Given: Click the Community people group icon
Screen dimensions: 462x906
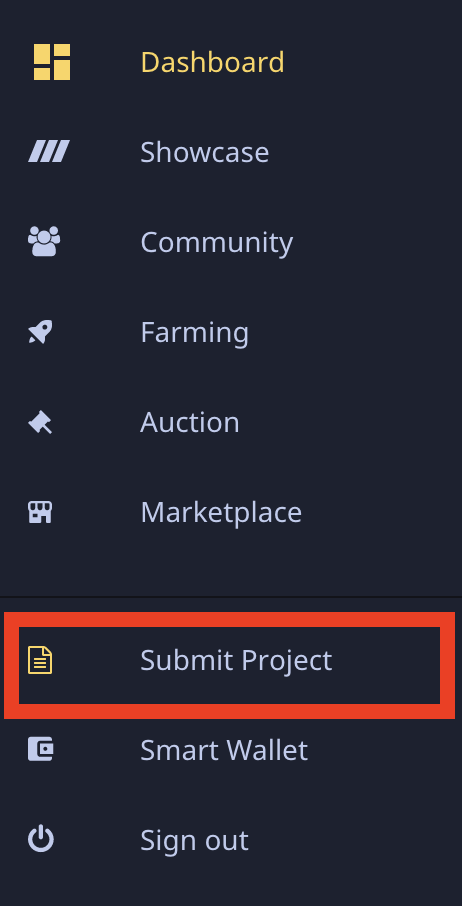Looking at the screenshot, I should pyautogui.click(x=44, y=241).
